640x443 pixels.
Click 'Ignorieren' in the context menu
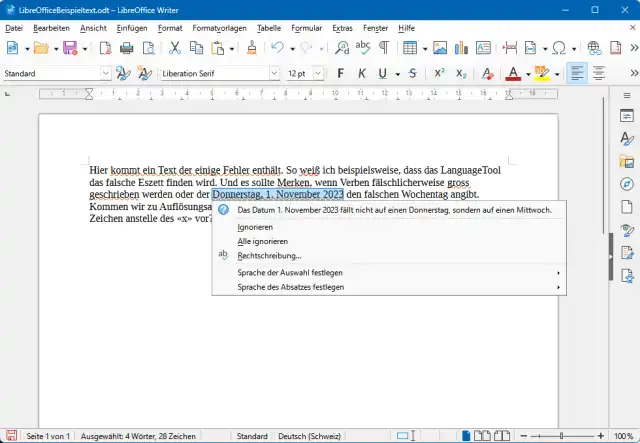pyautogui.click(x=255, y=227)
